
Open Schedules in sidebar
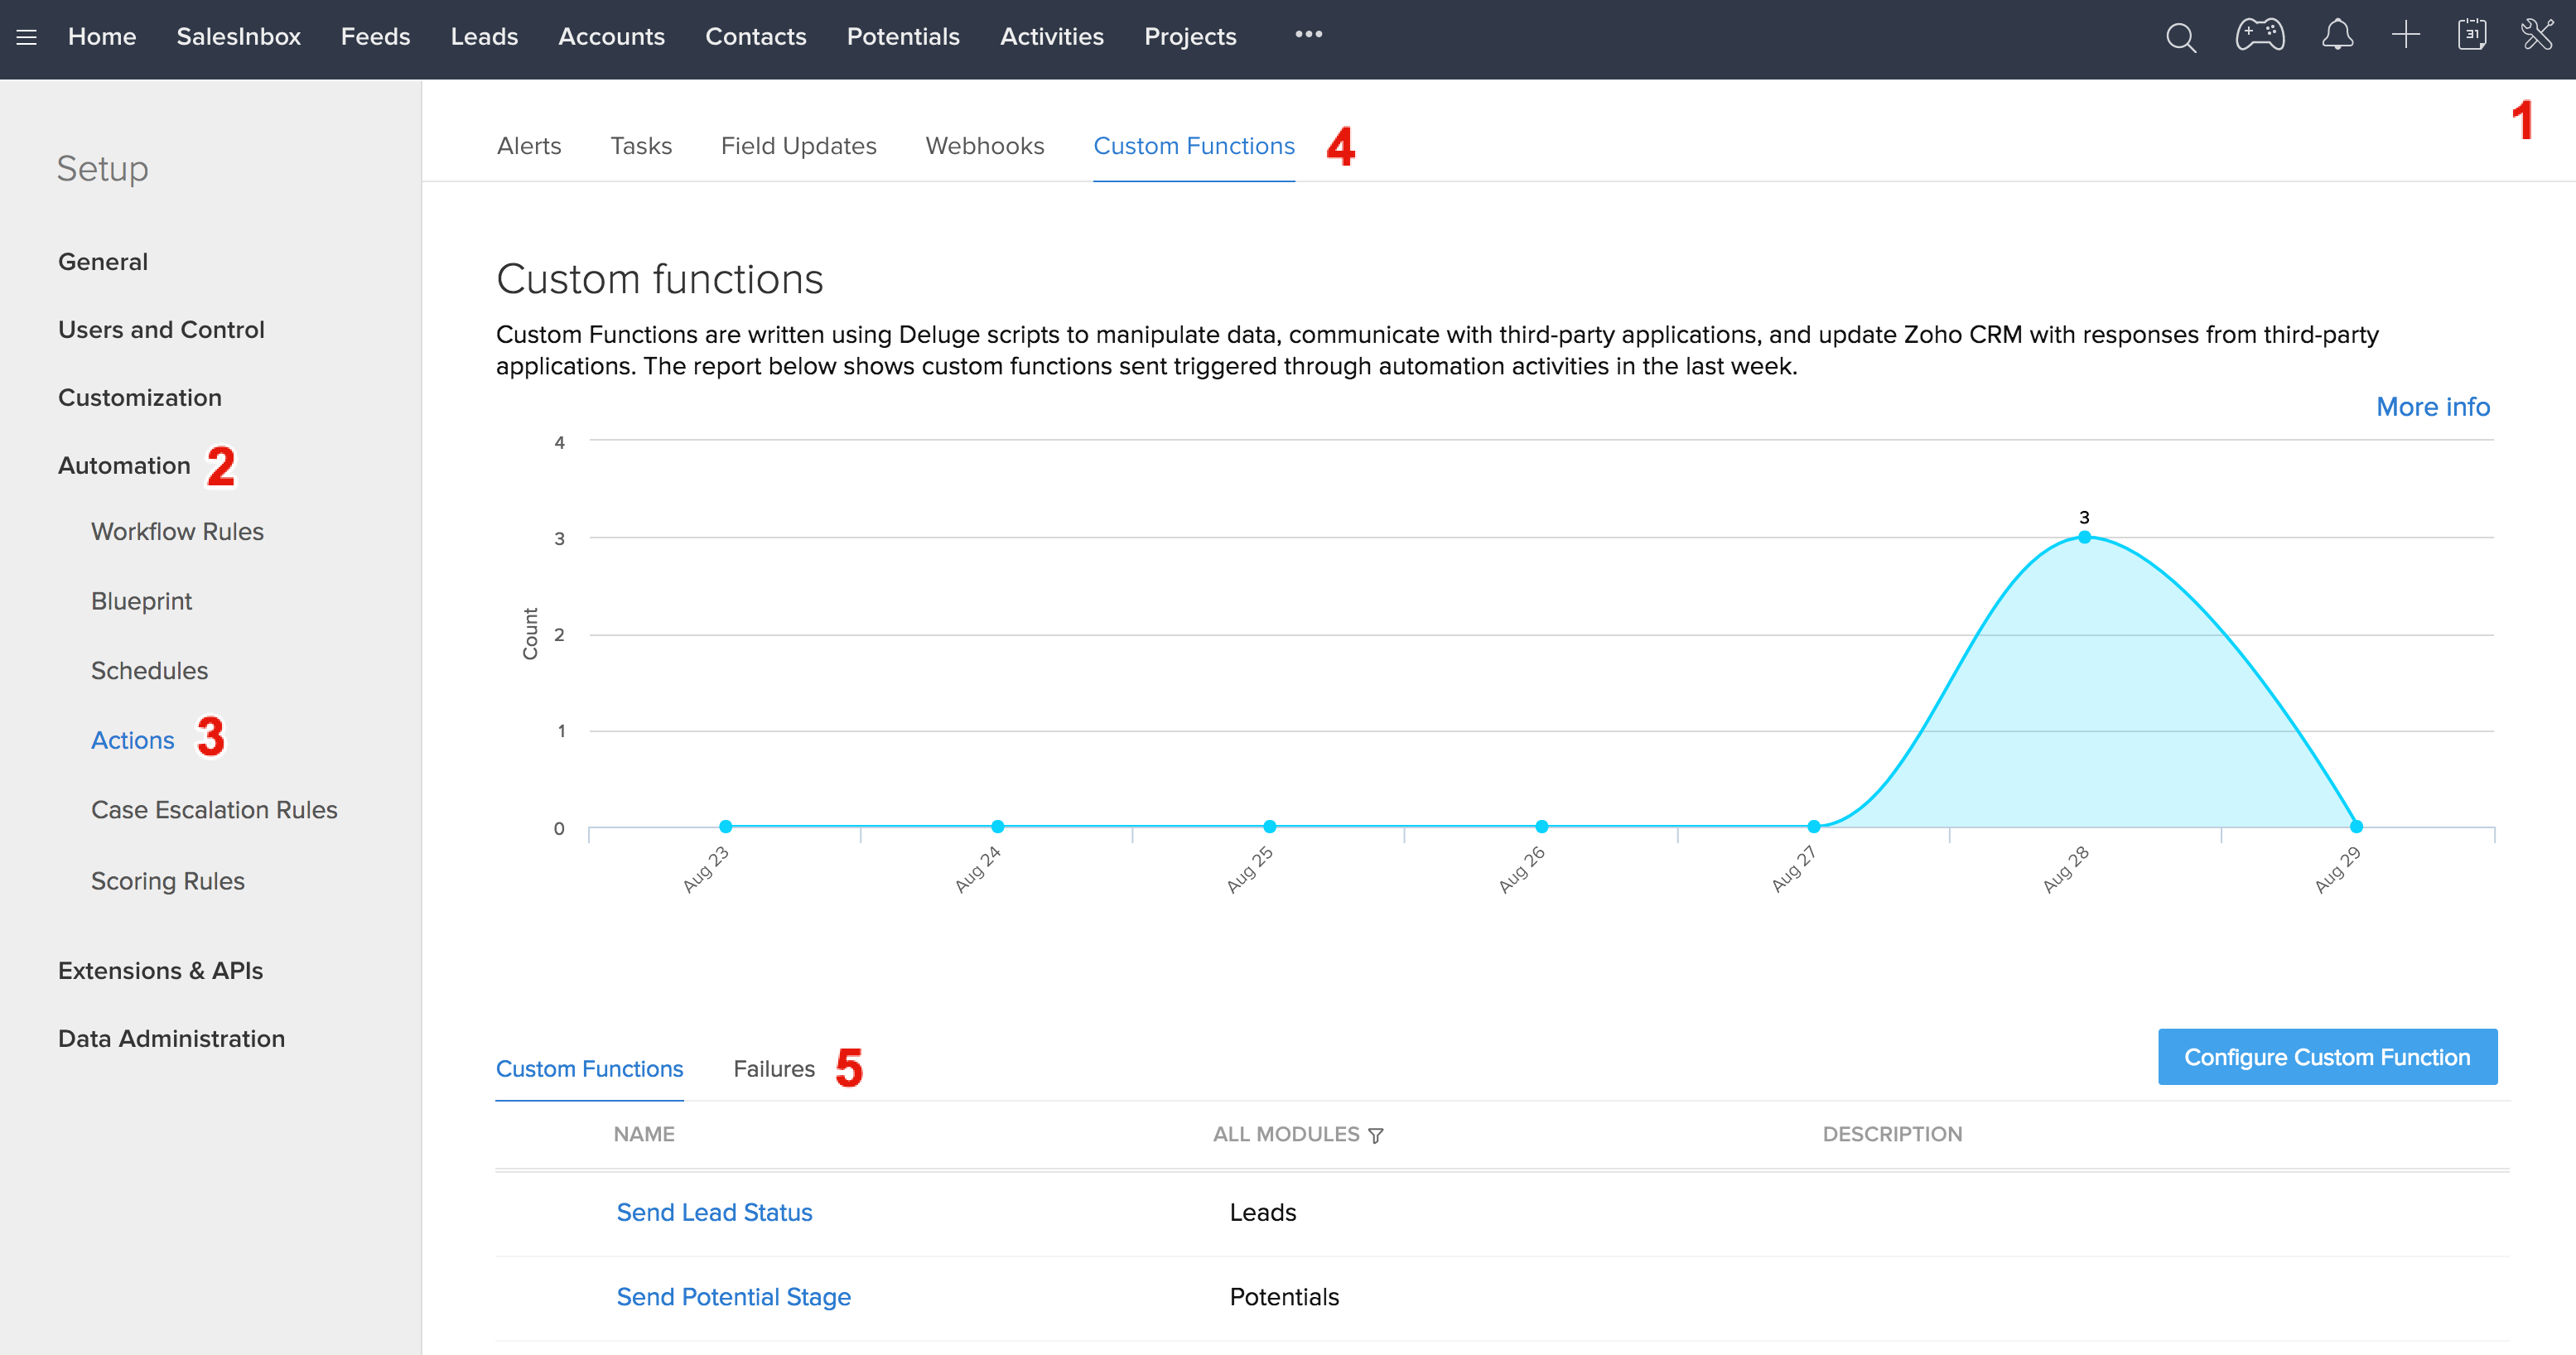pyautogui.click(x=149, y=671)
